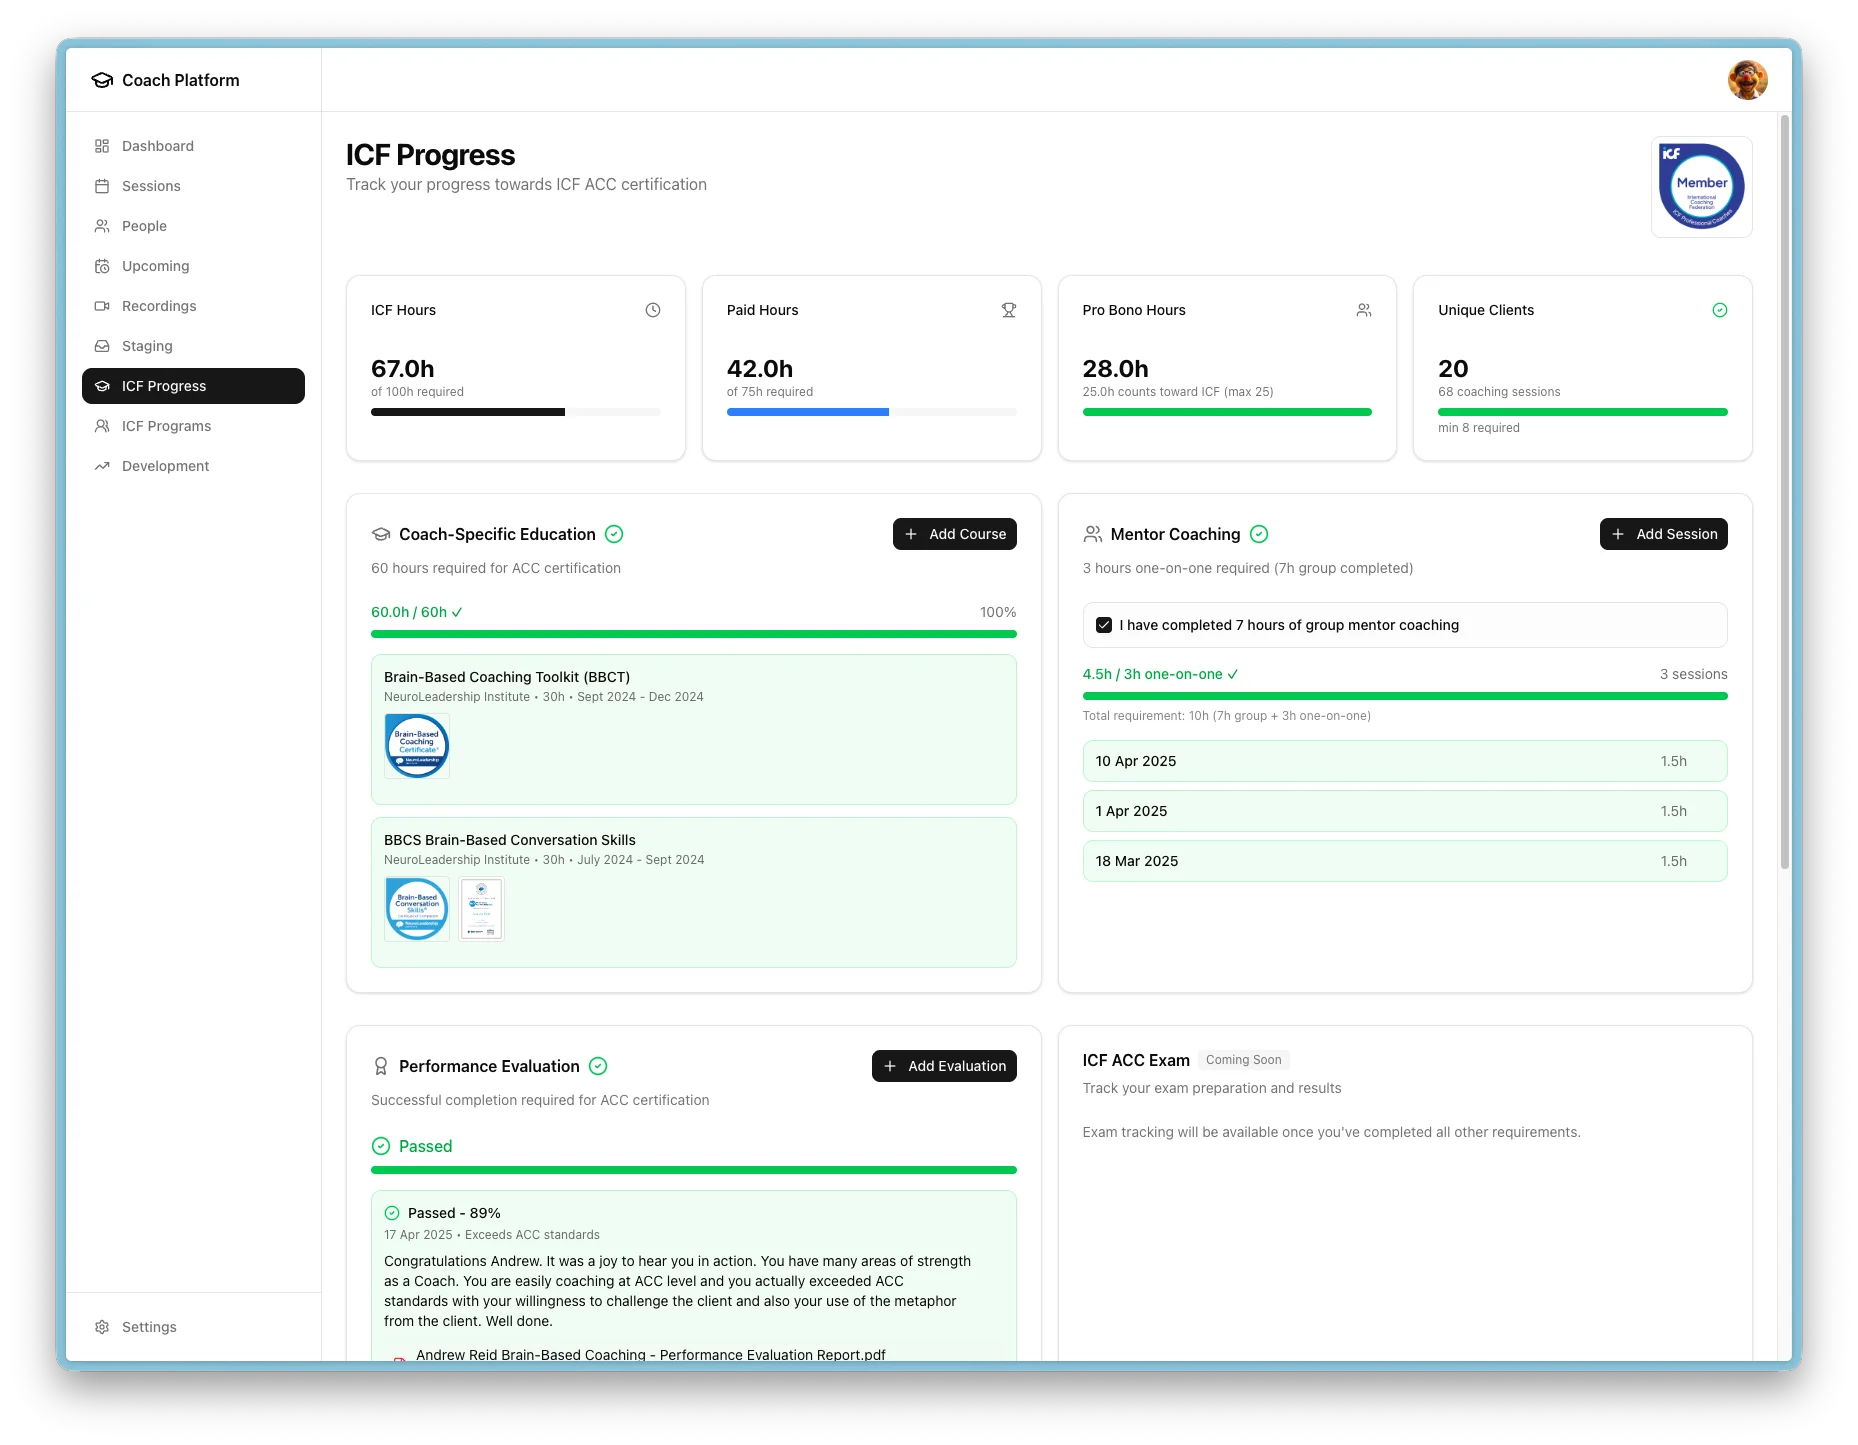
Task: Select the Staging inbox icon
Action: coord(103,346)
